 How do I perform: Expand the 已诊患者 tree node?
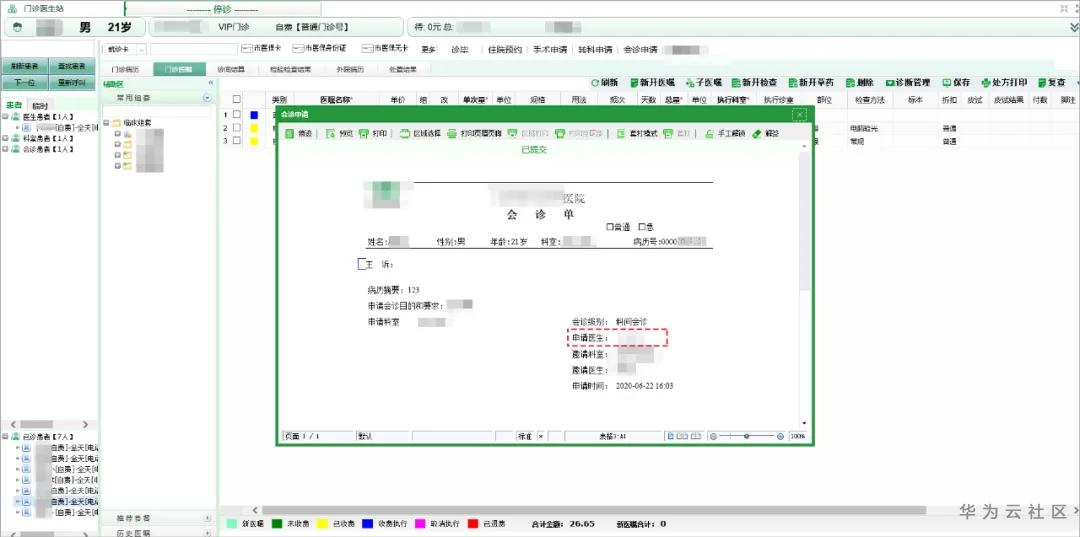point(6,437)
